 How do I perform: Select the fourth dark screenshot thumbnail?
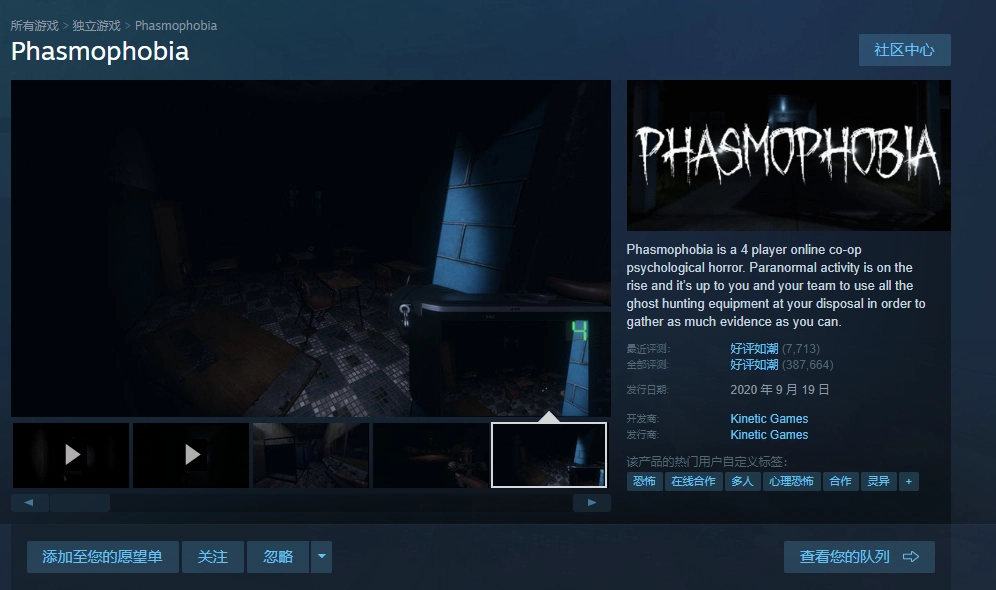pyautogui.click(x=431, y=455)
